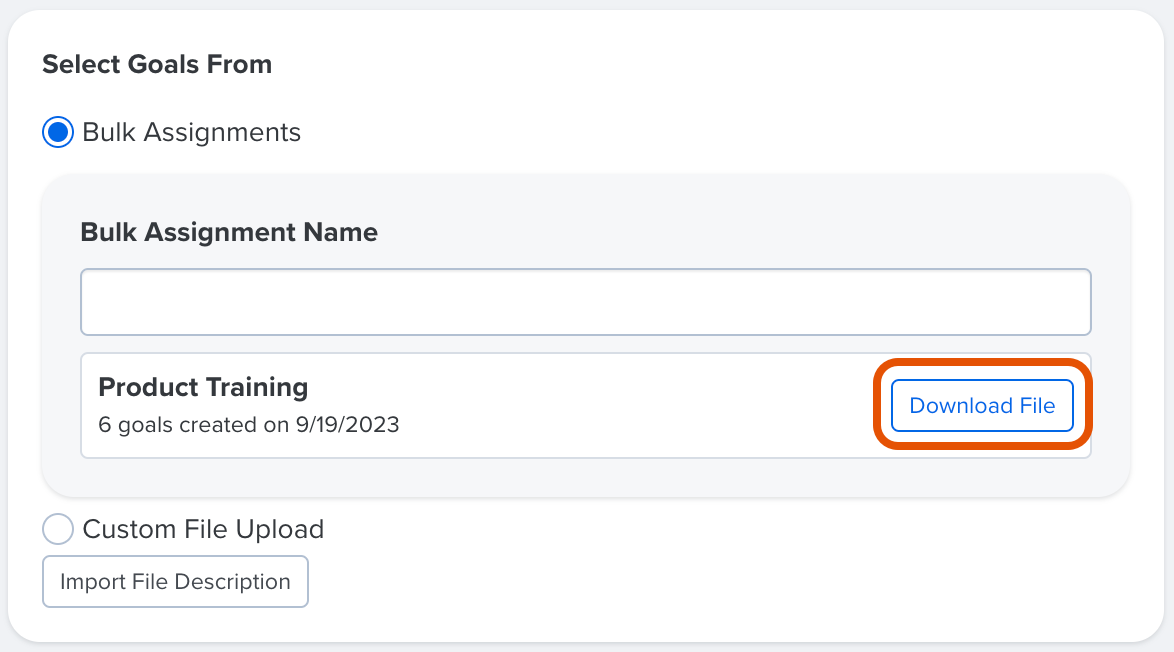Open the Import File Description dialog
The image size is (1174, 652).
point(174,581)
